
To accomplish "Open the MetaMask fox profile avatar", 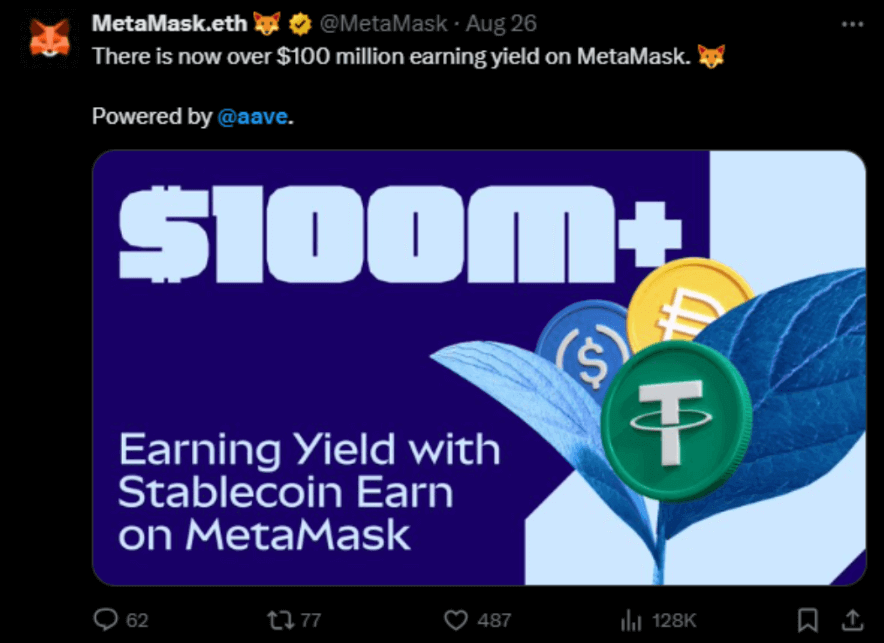I will (49, 39).
